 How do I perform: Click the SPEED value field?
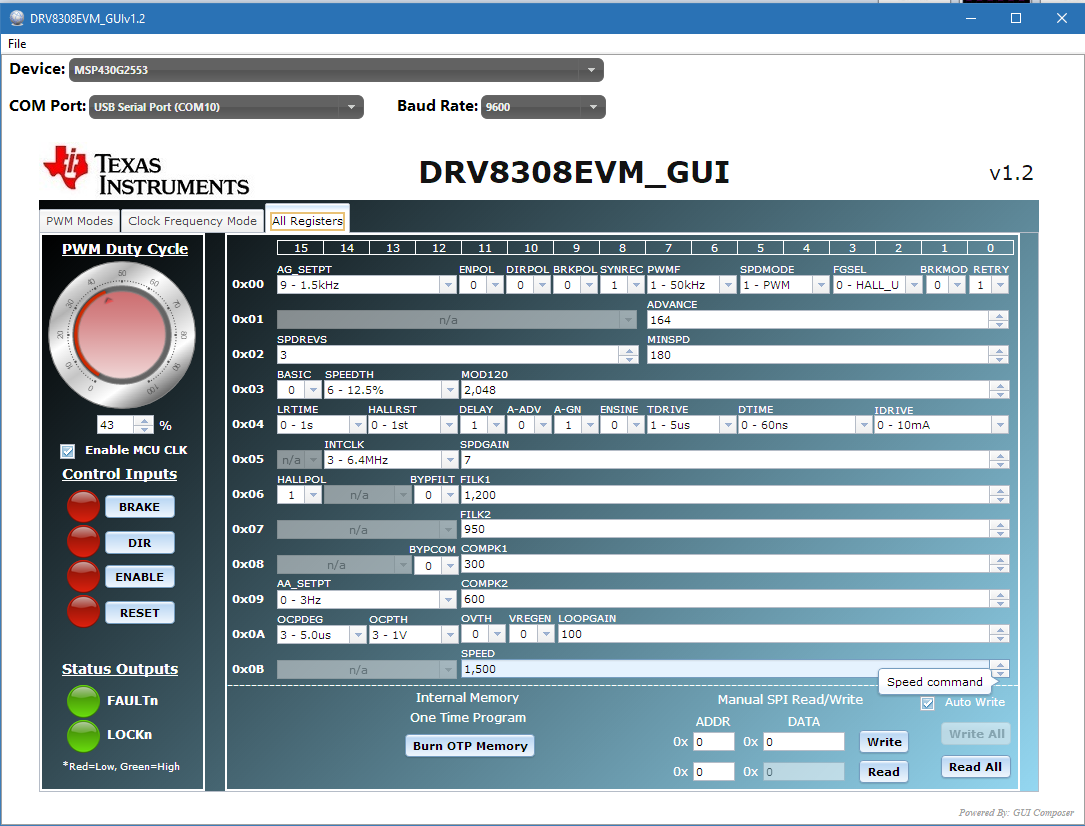click(725, 669)
